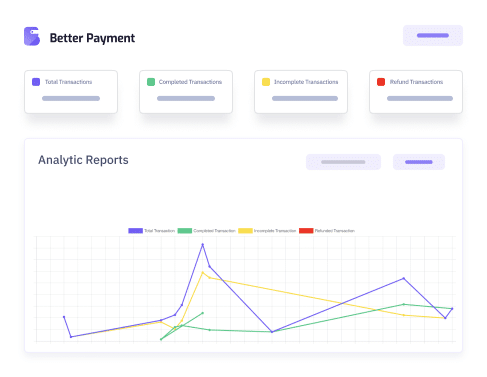Click the purple-bar button in Analytic Reports
The height and width of the screenshot is (377, 487).
tap(419, 162)
